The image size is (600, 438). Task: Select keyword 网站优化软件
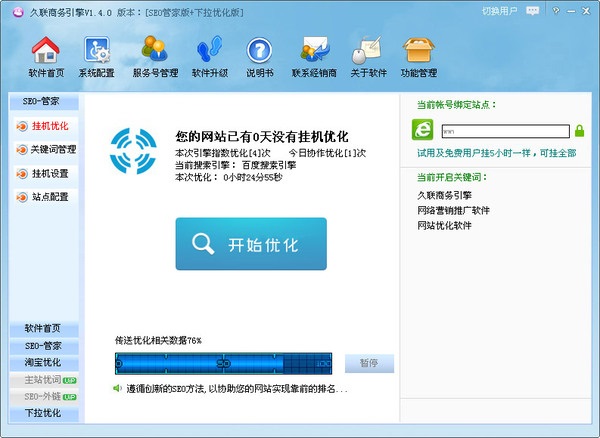[444, 226]
